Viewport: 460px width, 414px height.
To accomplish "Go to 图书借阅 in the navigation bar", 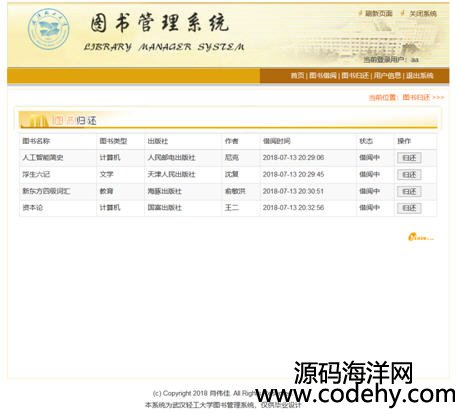I will point(323,75).
